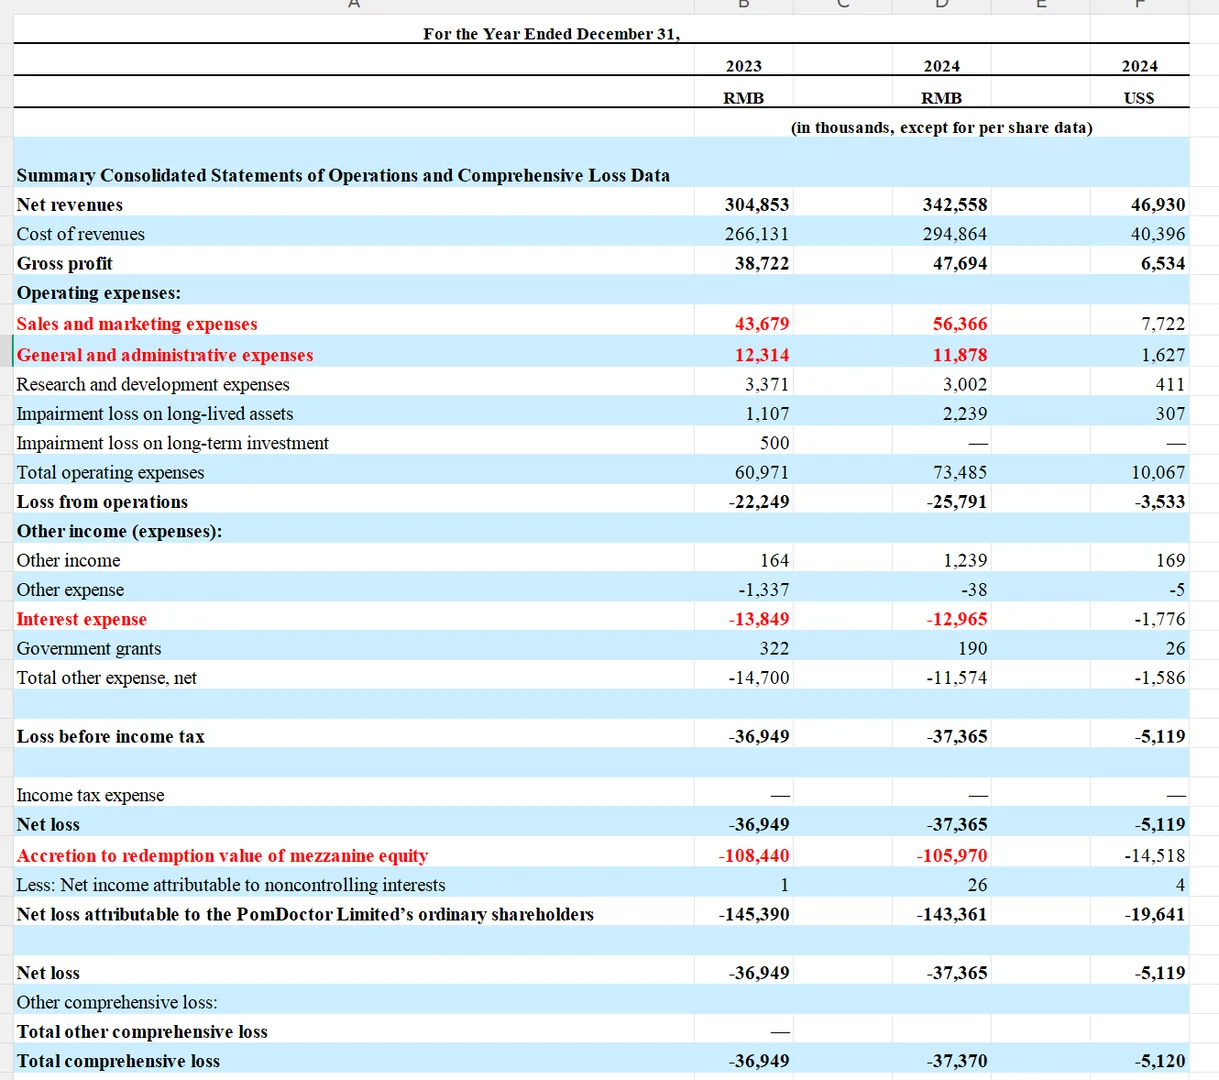Image resolution: width=1219 pixels, height=1080 pixels.
Task: Click the impairment value 2,239
Action: (x=965, y=414)
